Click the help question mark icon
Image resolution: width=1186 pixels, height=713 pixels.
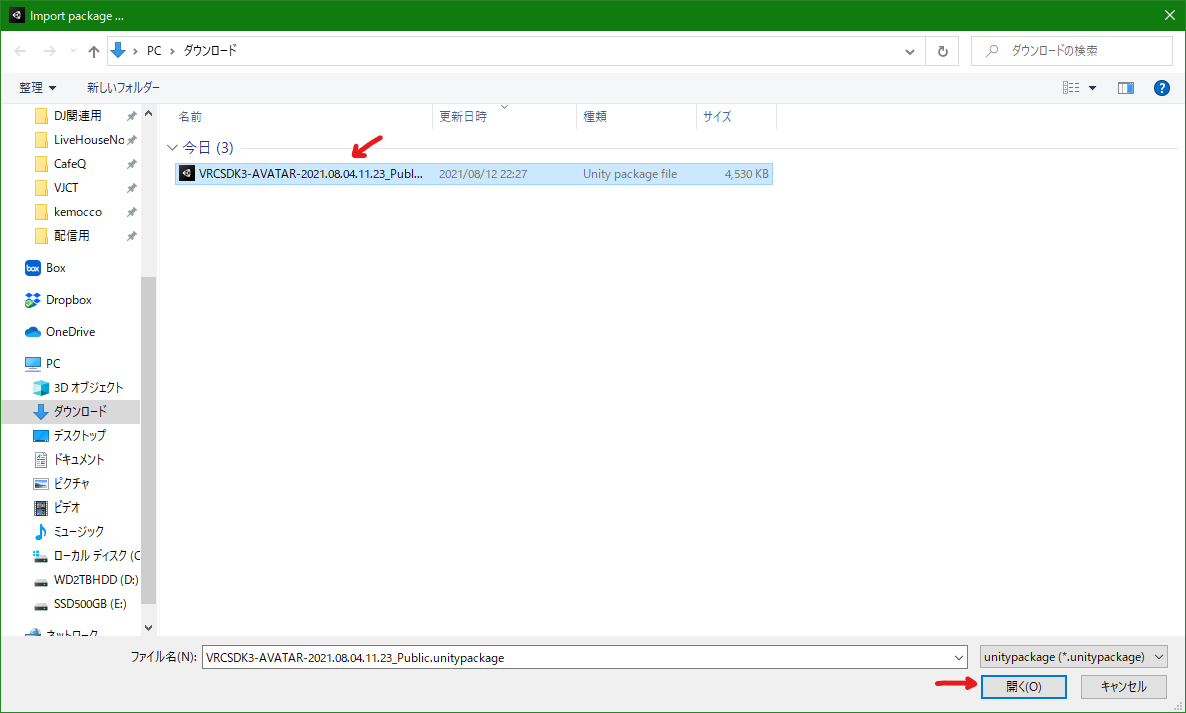(x=1161, y=88)
